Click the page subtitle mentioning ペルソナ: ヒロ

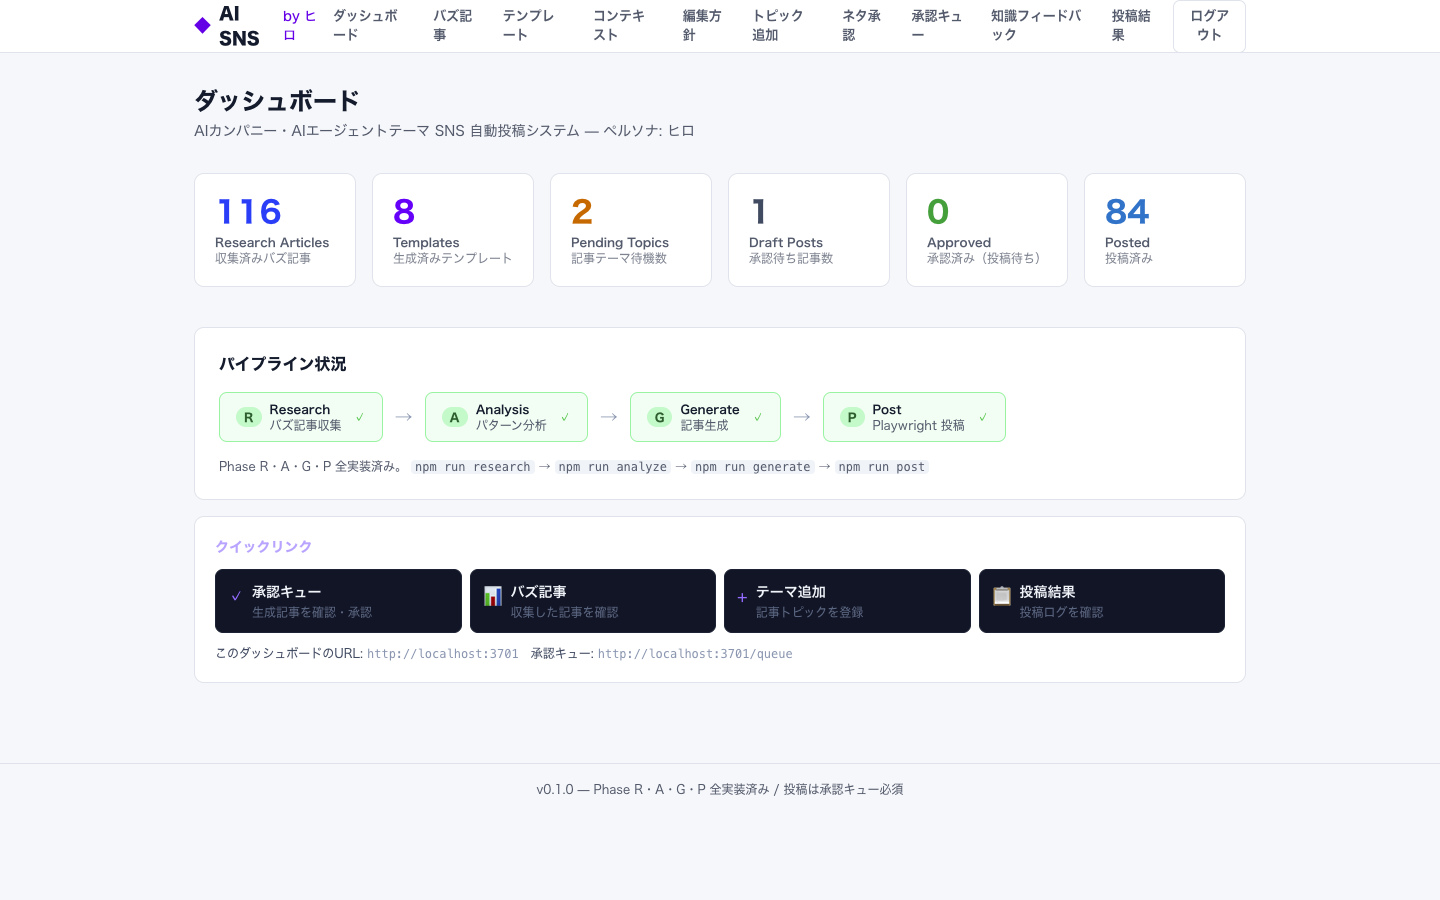tap(444, 131)
